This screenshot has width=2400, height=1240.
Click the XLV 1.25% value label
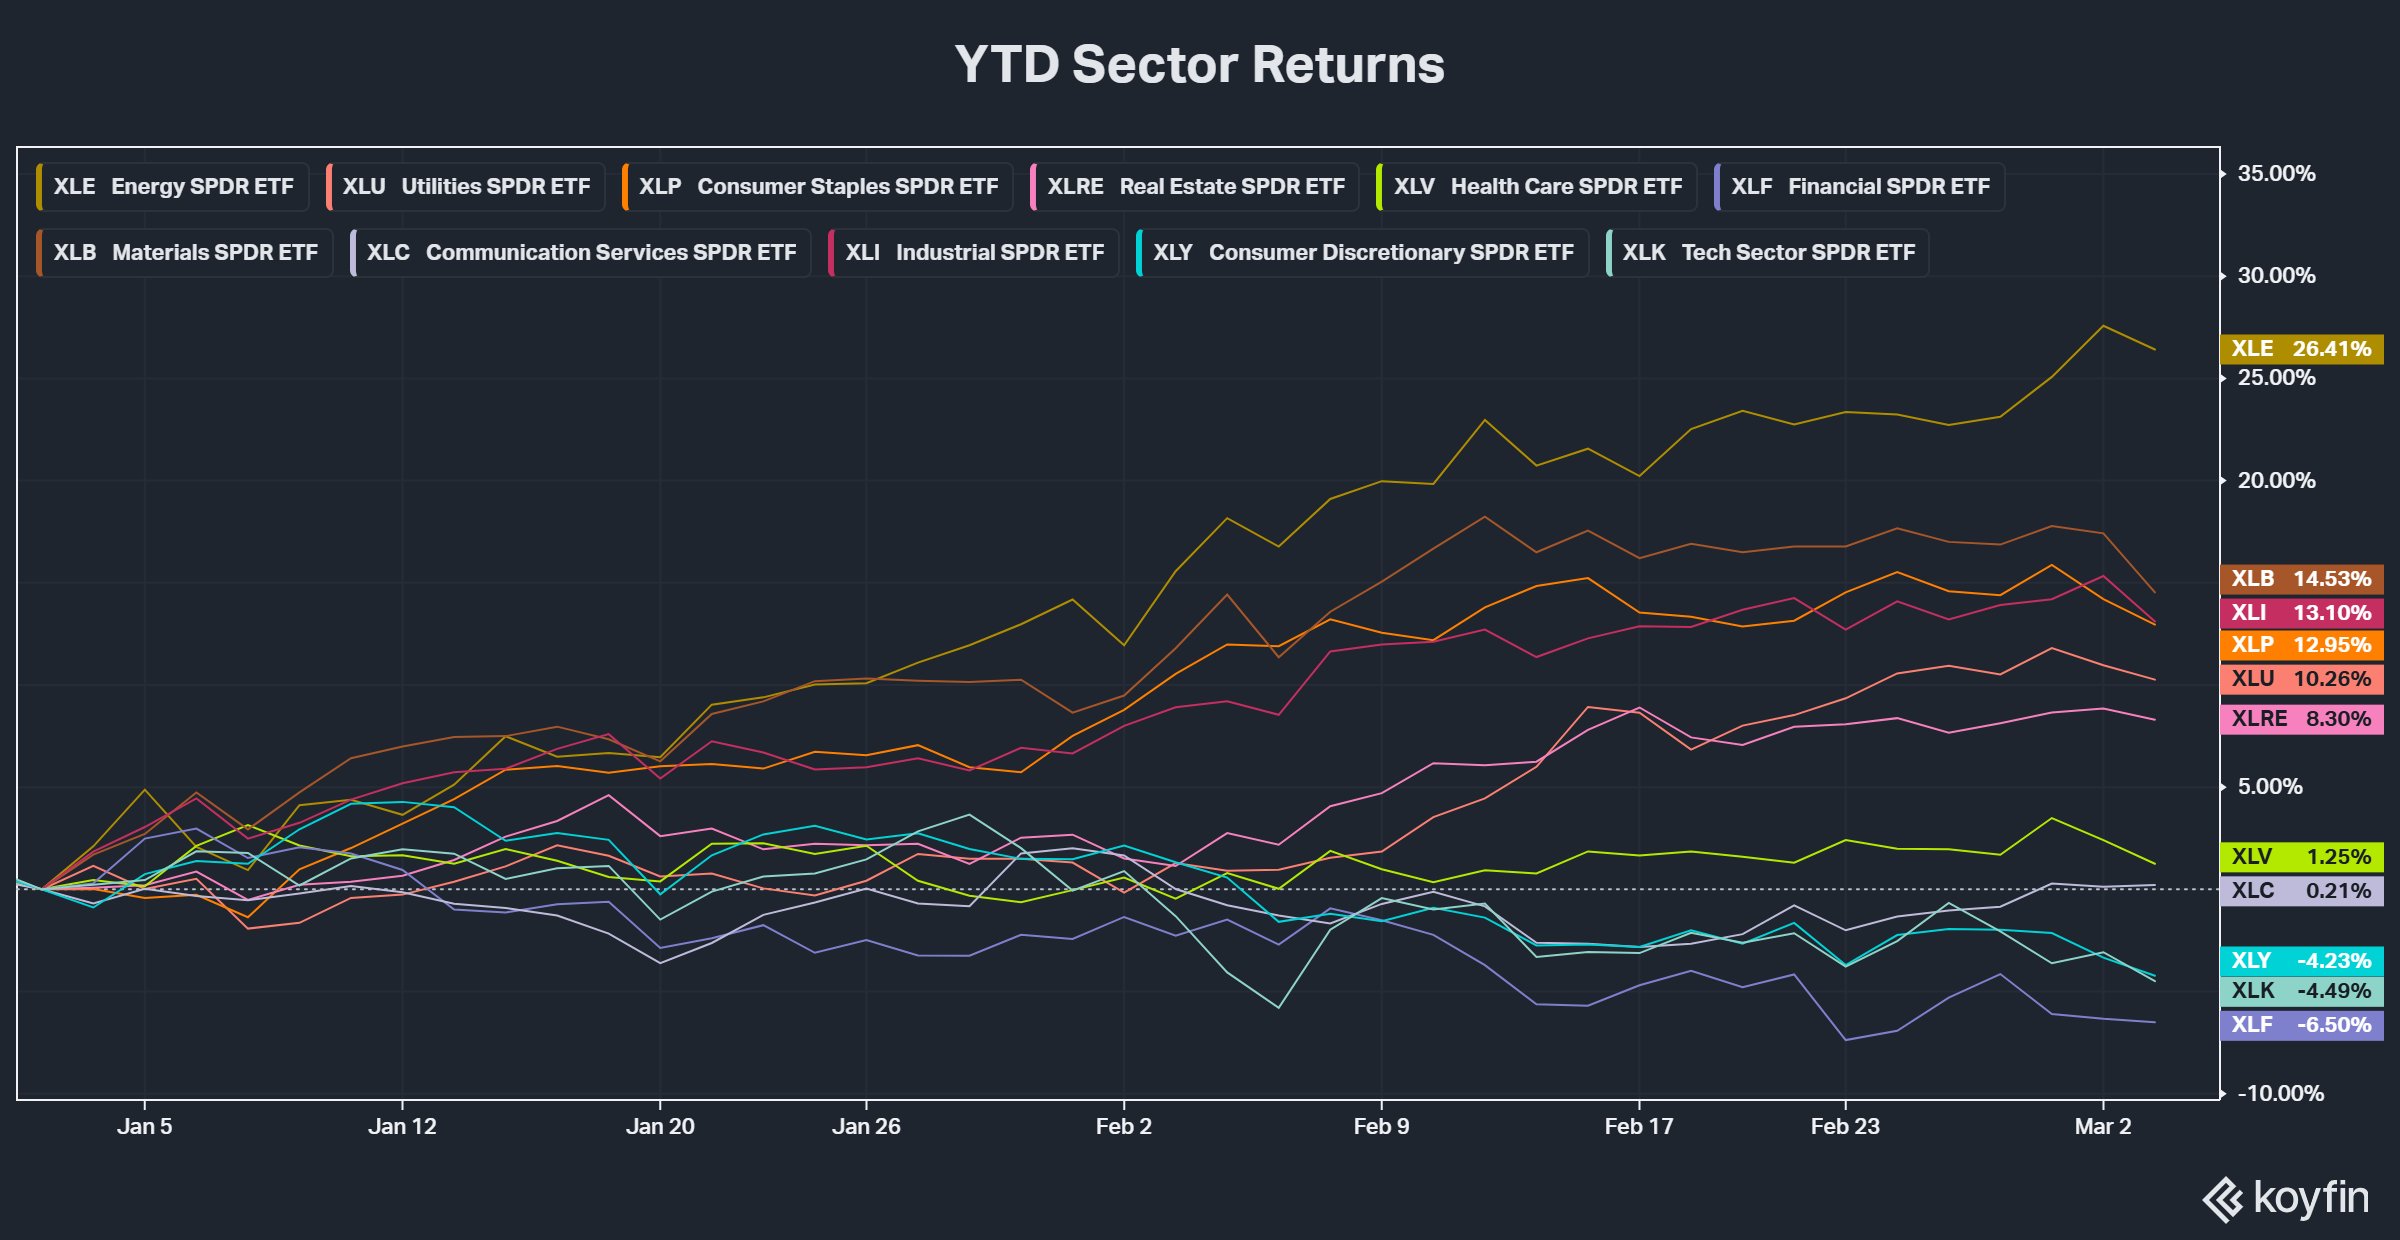click(2301, 857)
